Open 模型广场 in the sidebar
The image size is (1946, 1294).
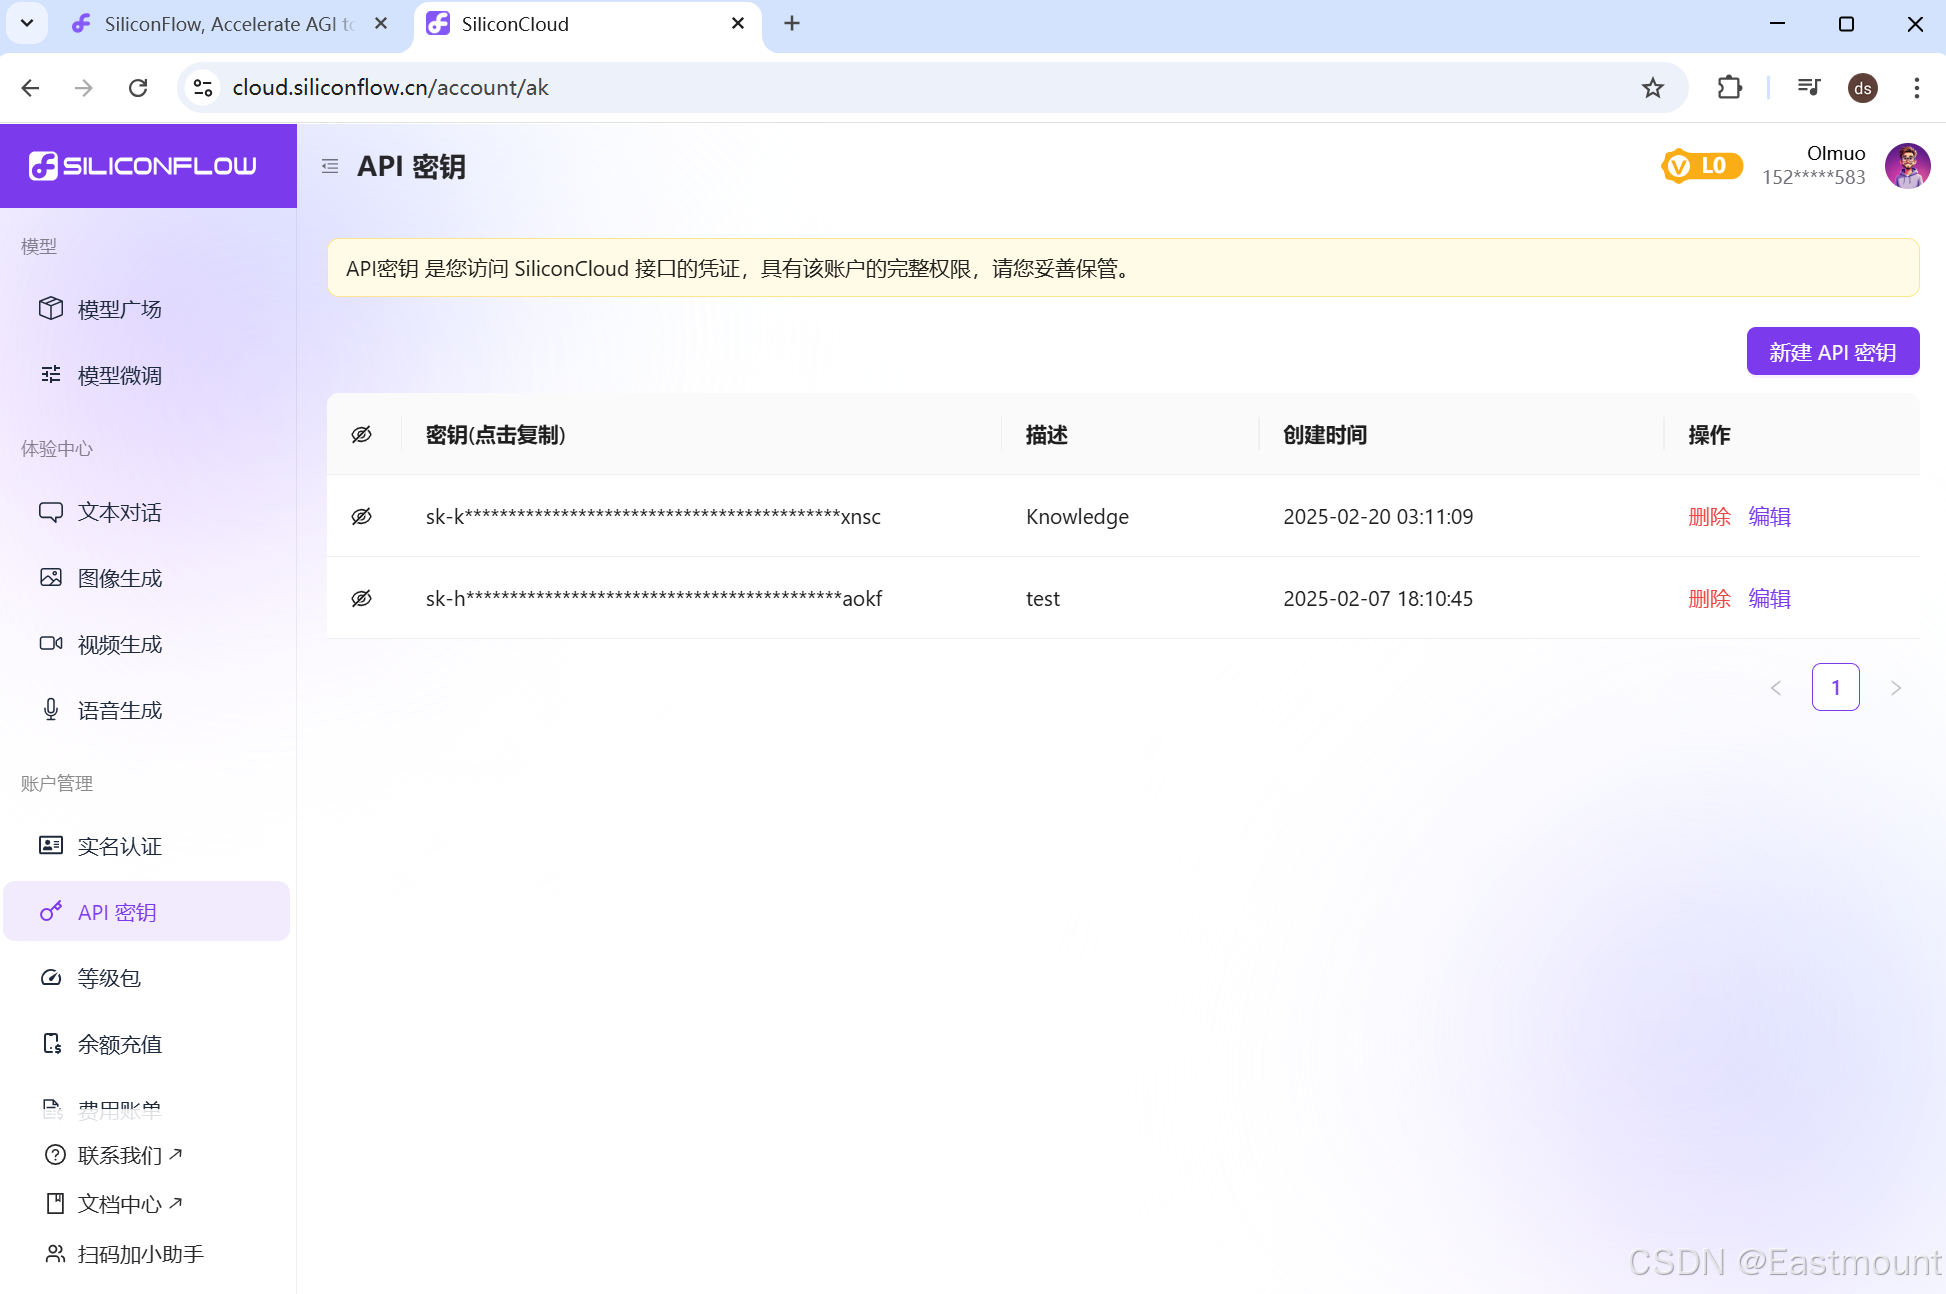[119, 309]
